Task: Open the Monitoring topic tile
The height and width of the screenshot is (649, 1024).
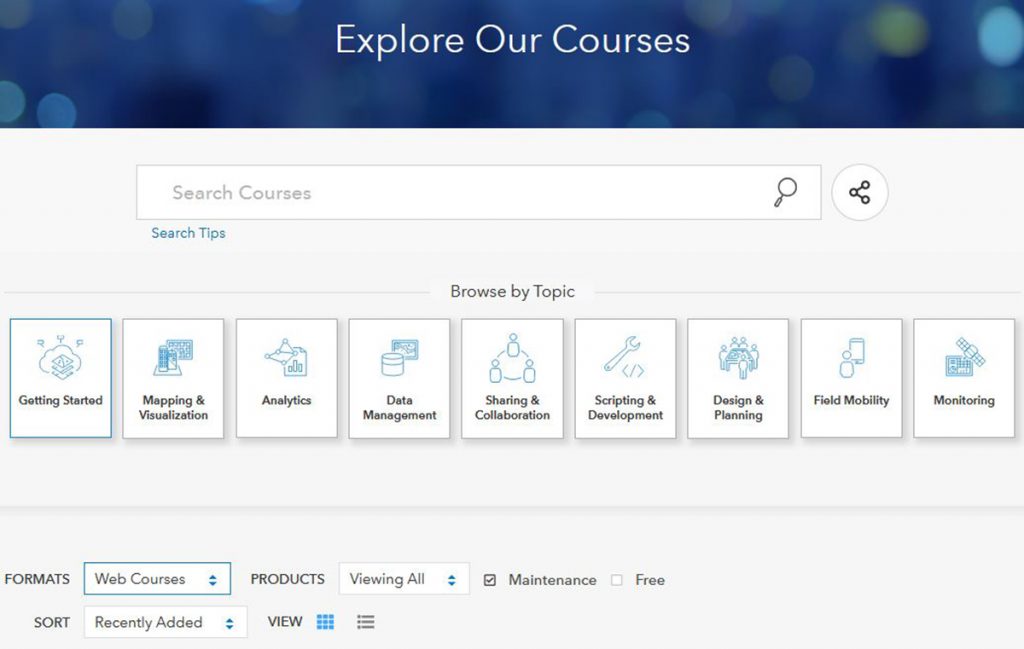Action: 964,377
